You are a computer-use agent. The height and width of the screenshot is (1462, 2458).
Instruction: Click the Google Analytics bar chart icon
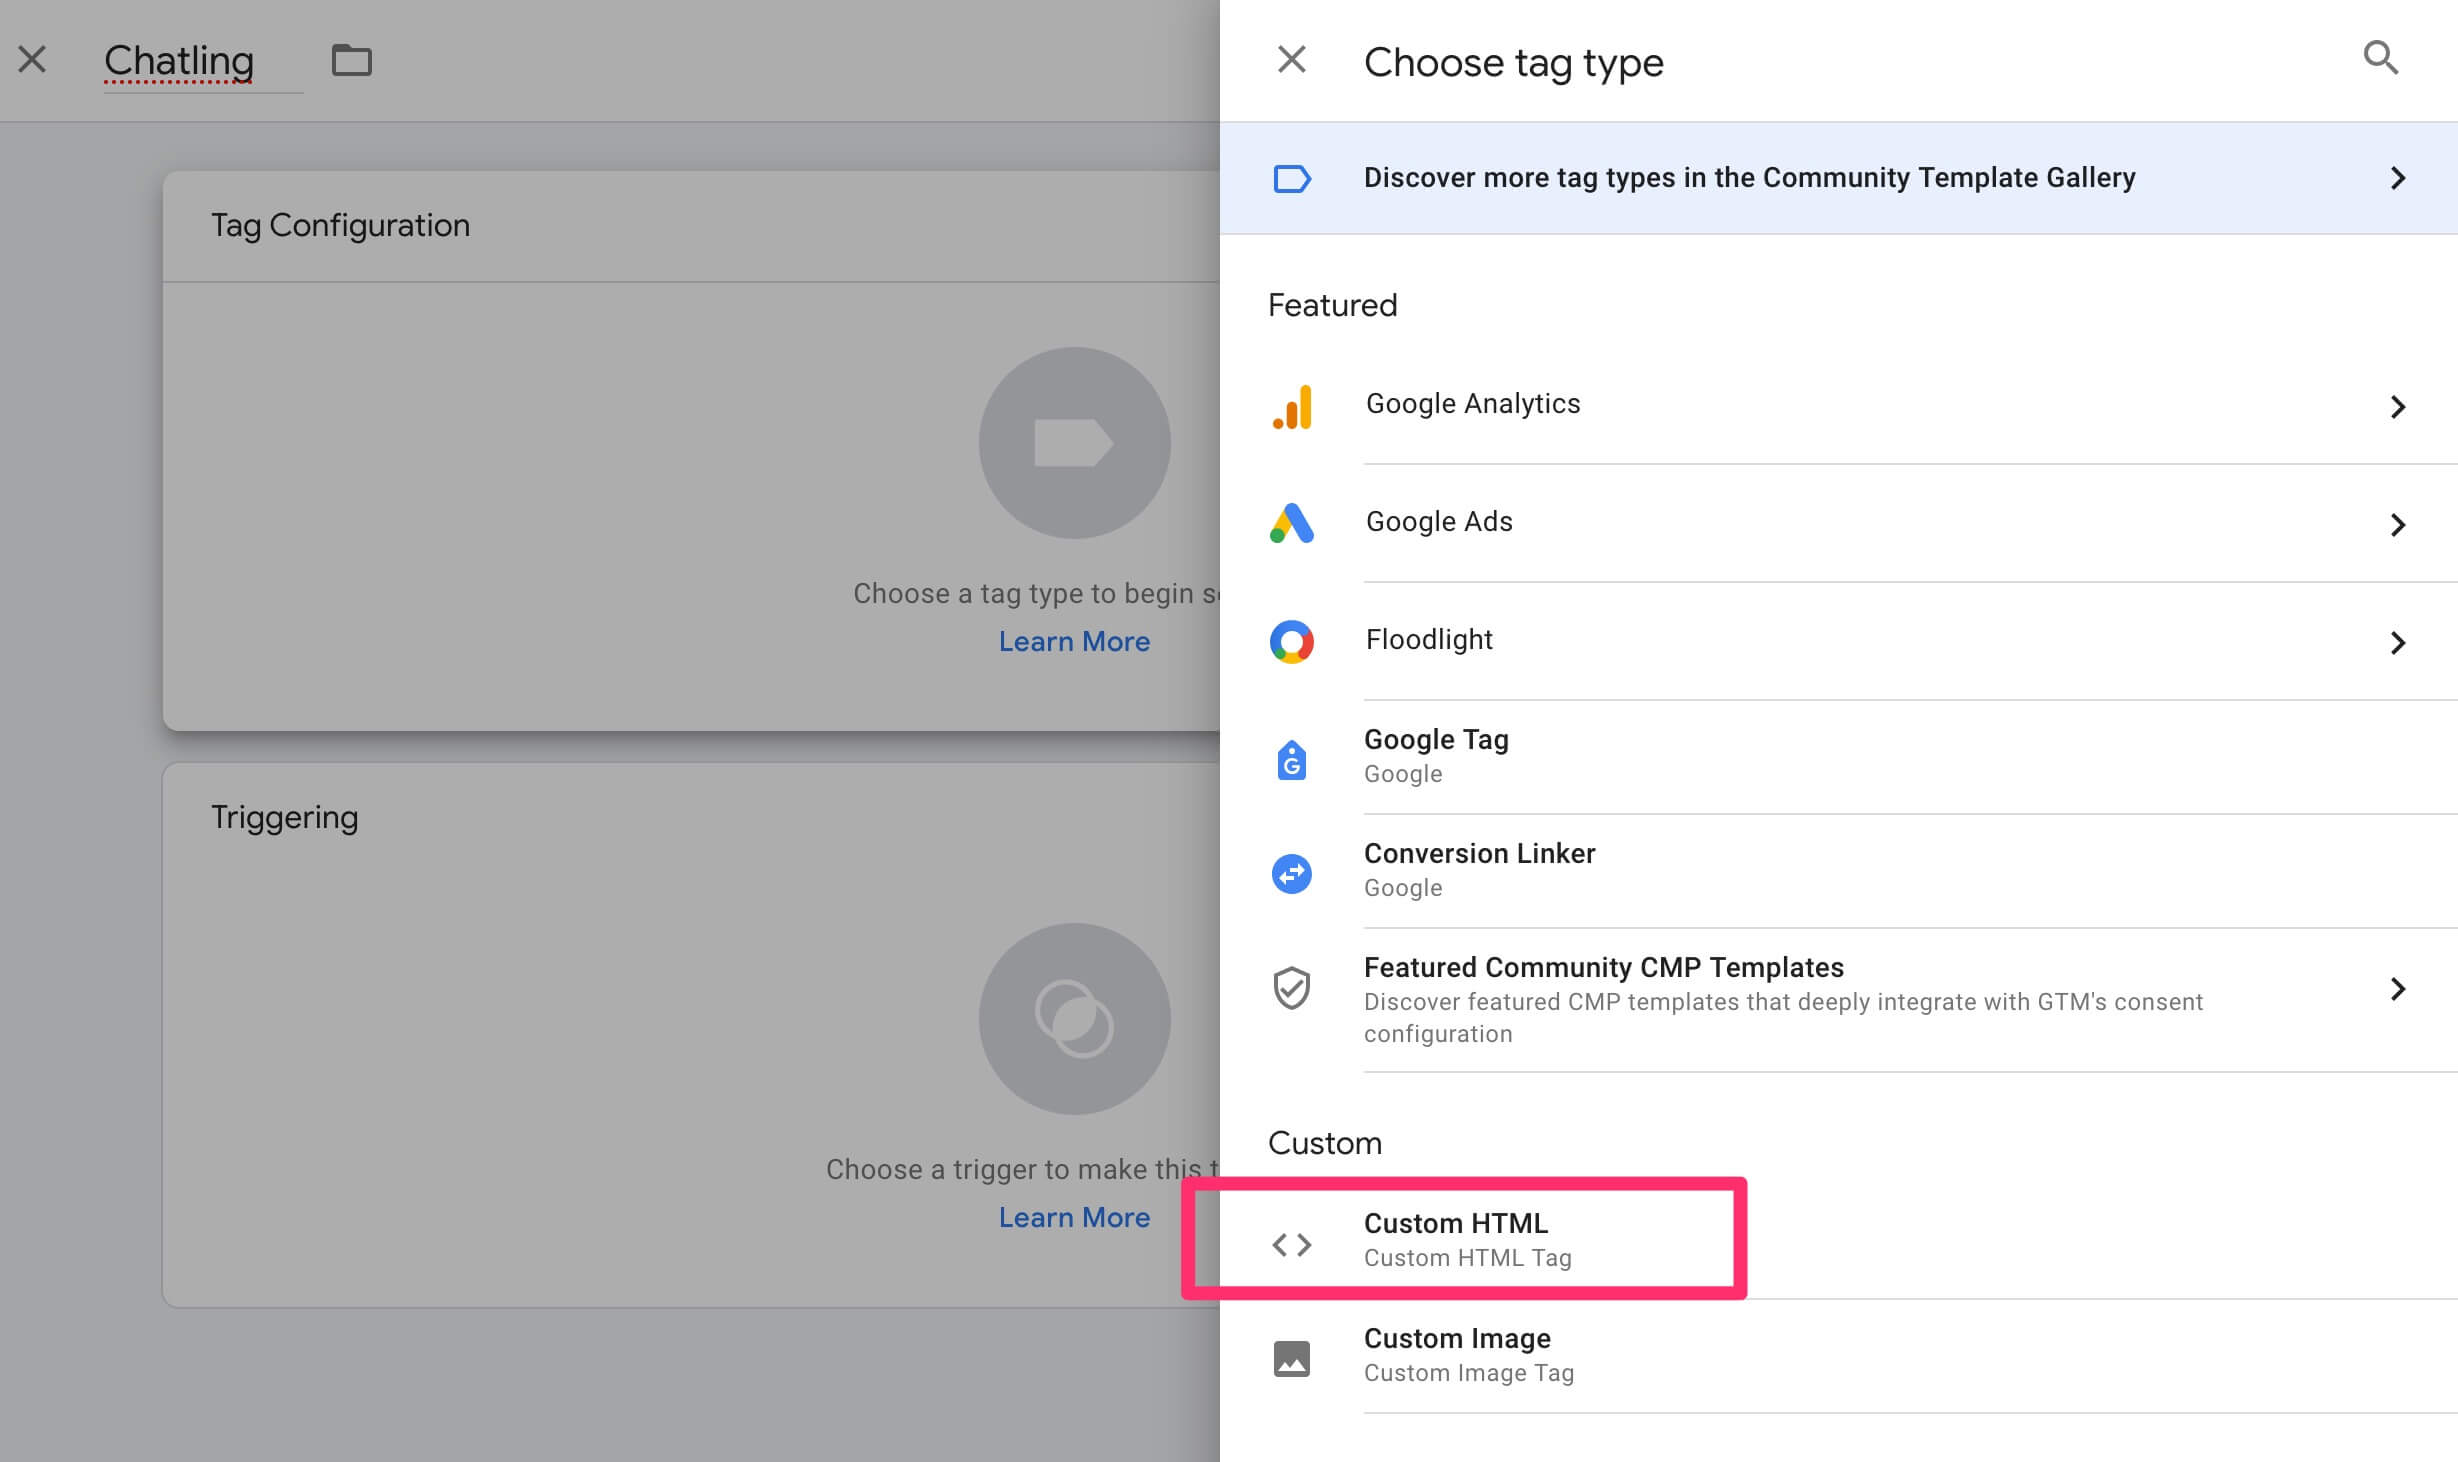click(1291, 407)
